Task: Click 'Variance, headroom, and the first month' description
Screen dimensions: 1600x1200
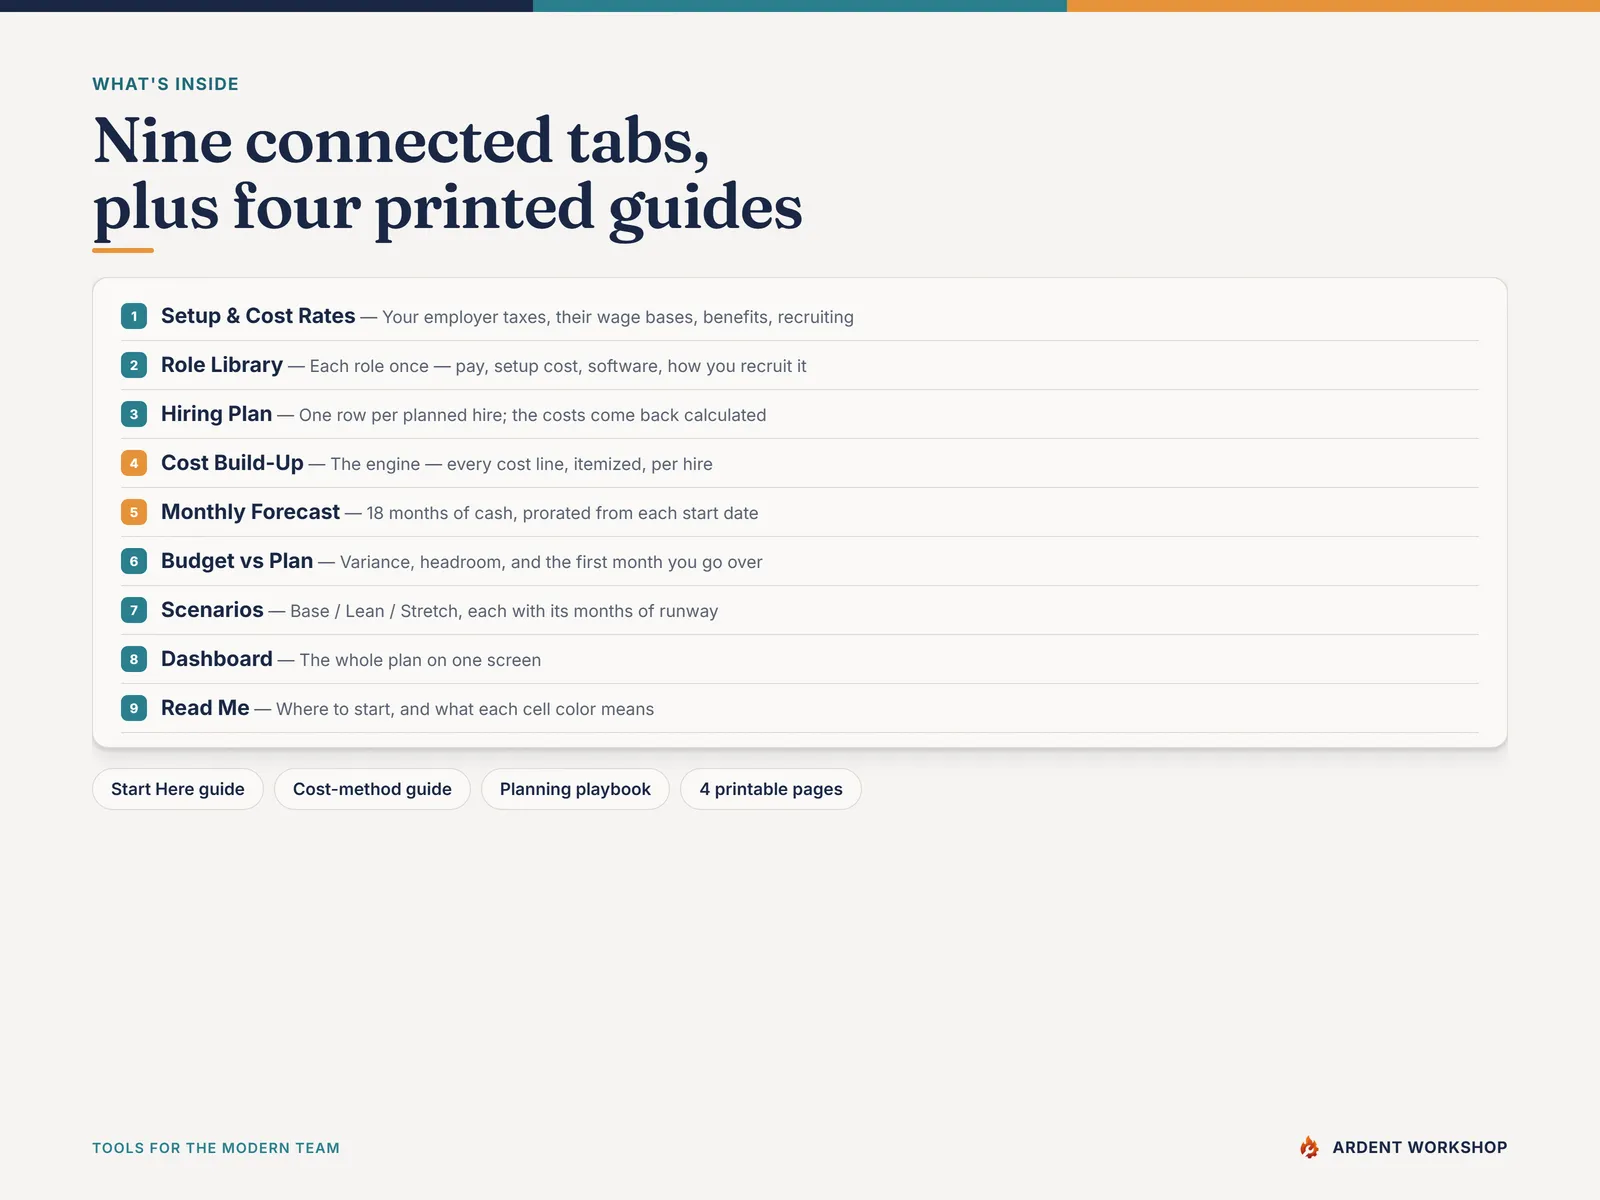Action: click(x=551, y=562)
